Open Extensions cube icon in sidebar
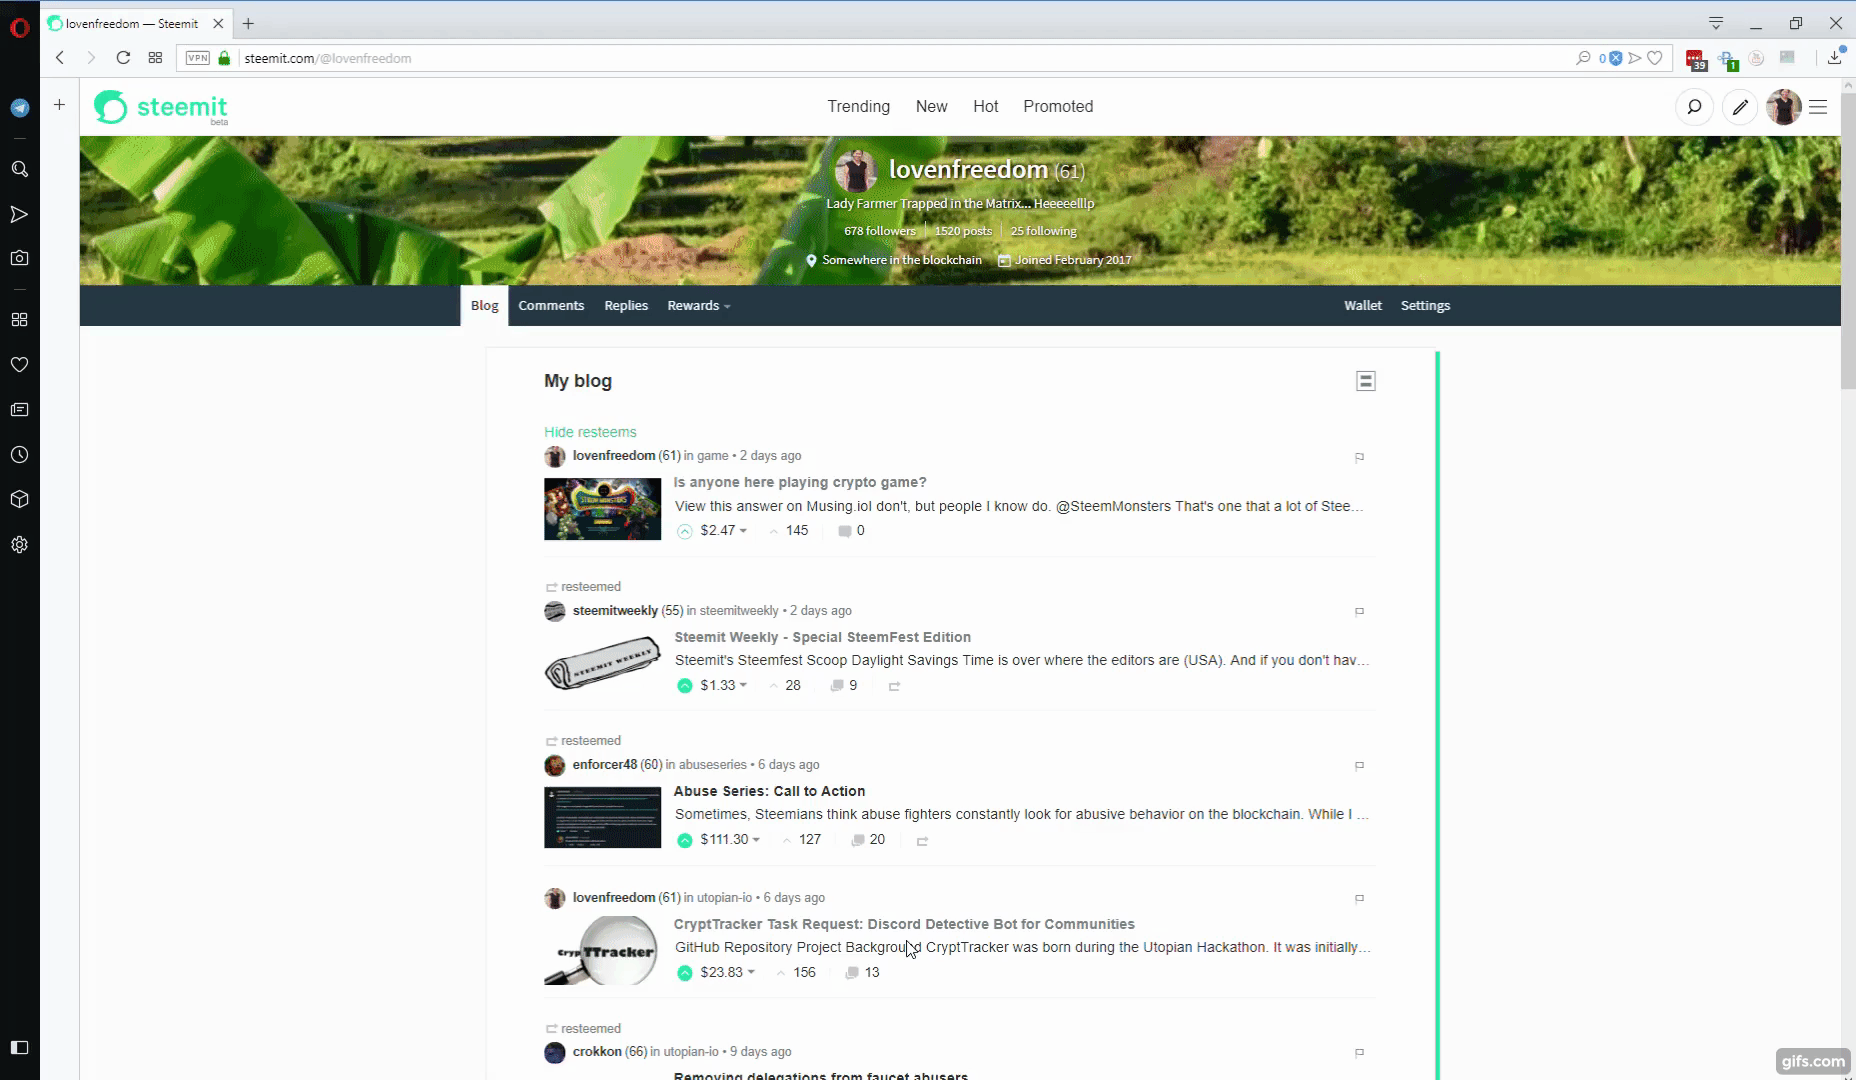The image size is (1856, 1080). coord(20,500)
